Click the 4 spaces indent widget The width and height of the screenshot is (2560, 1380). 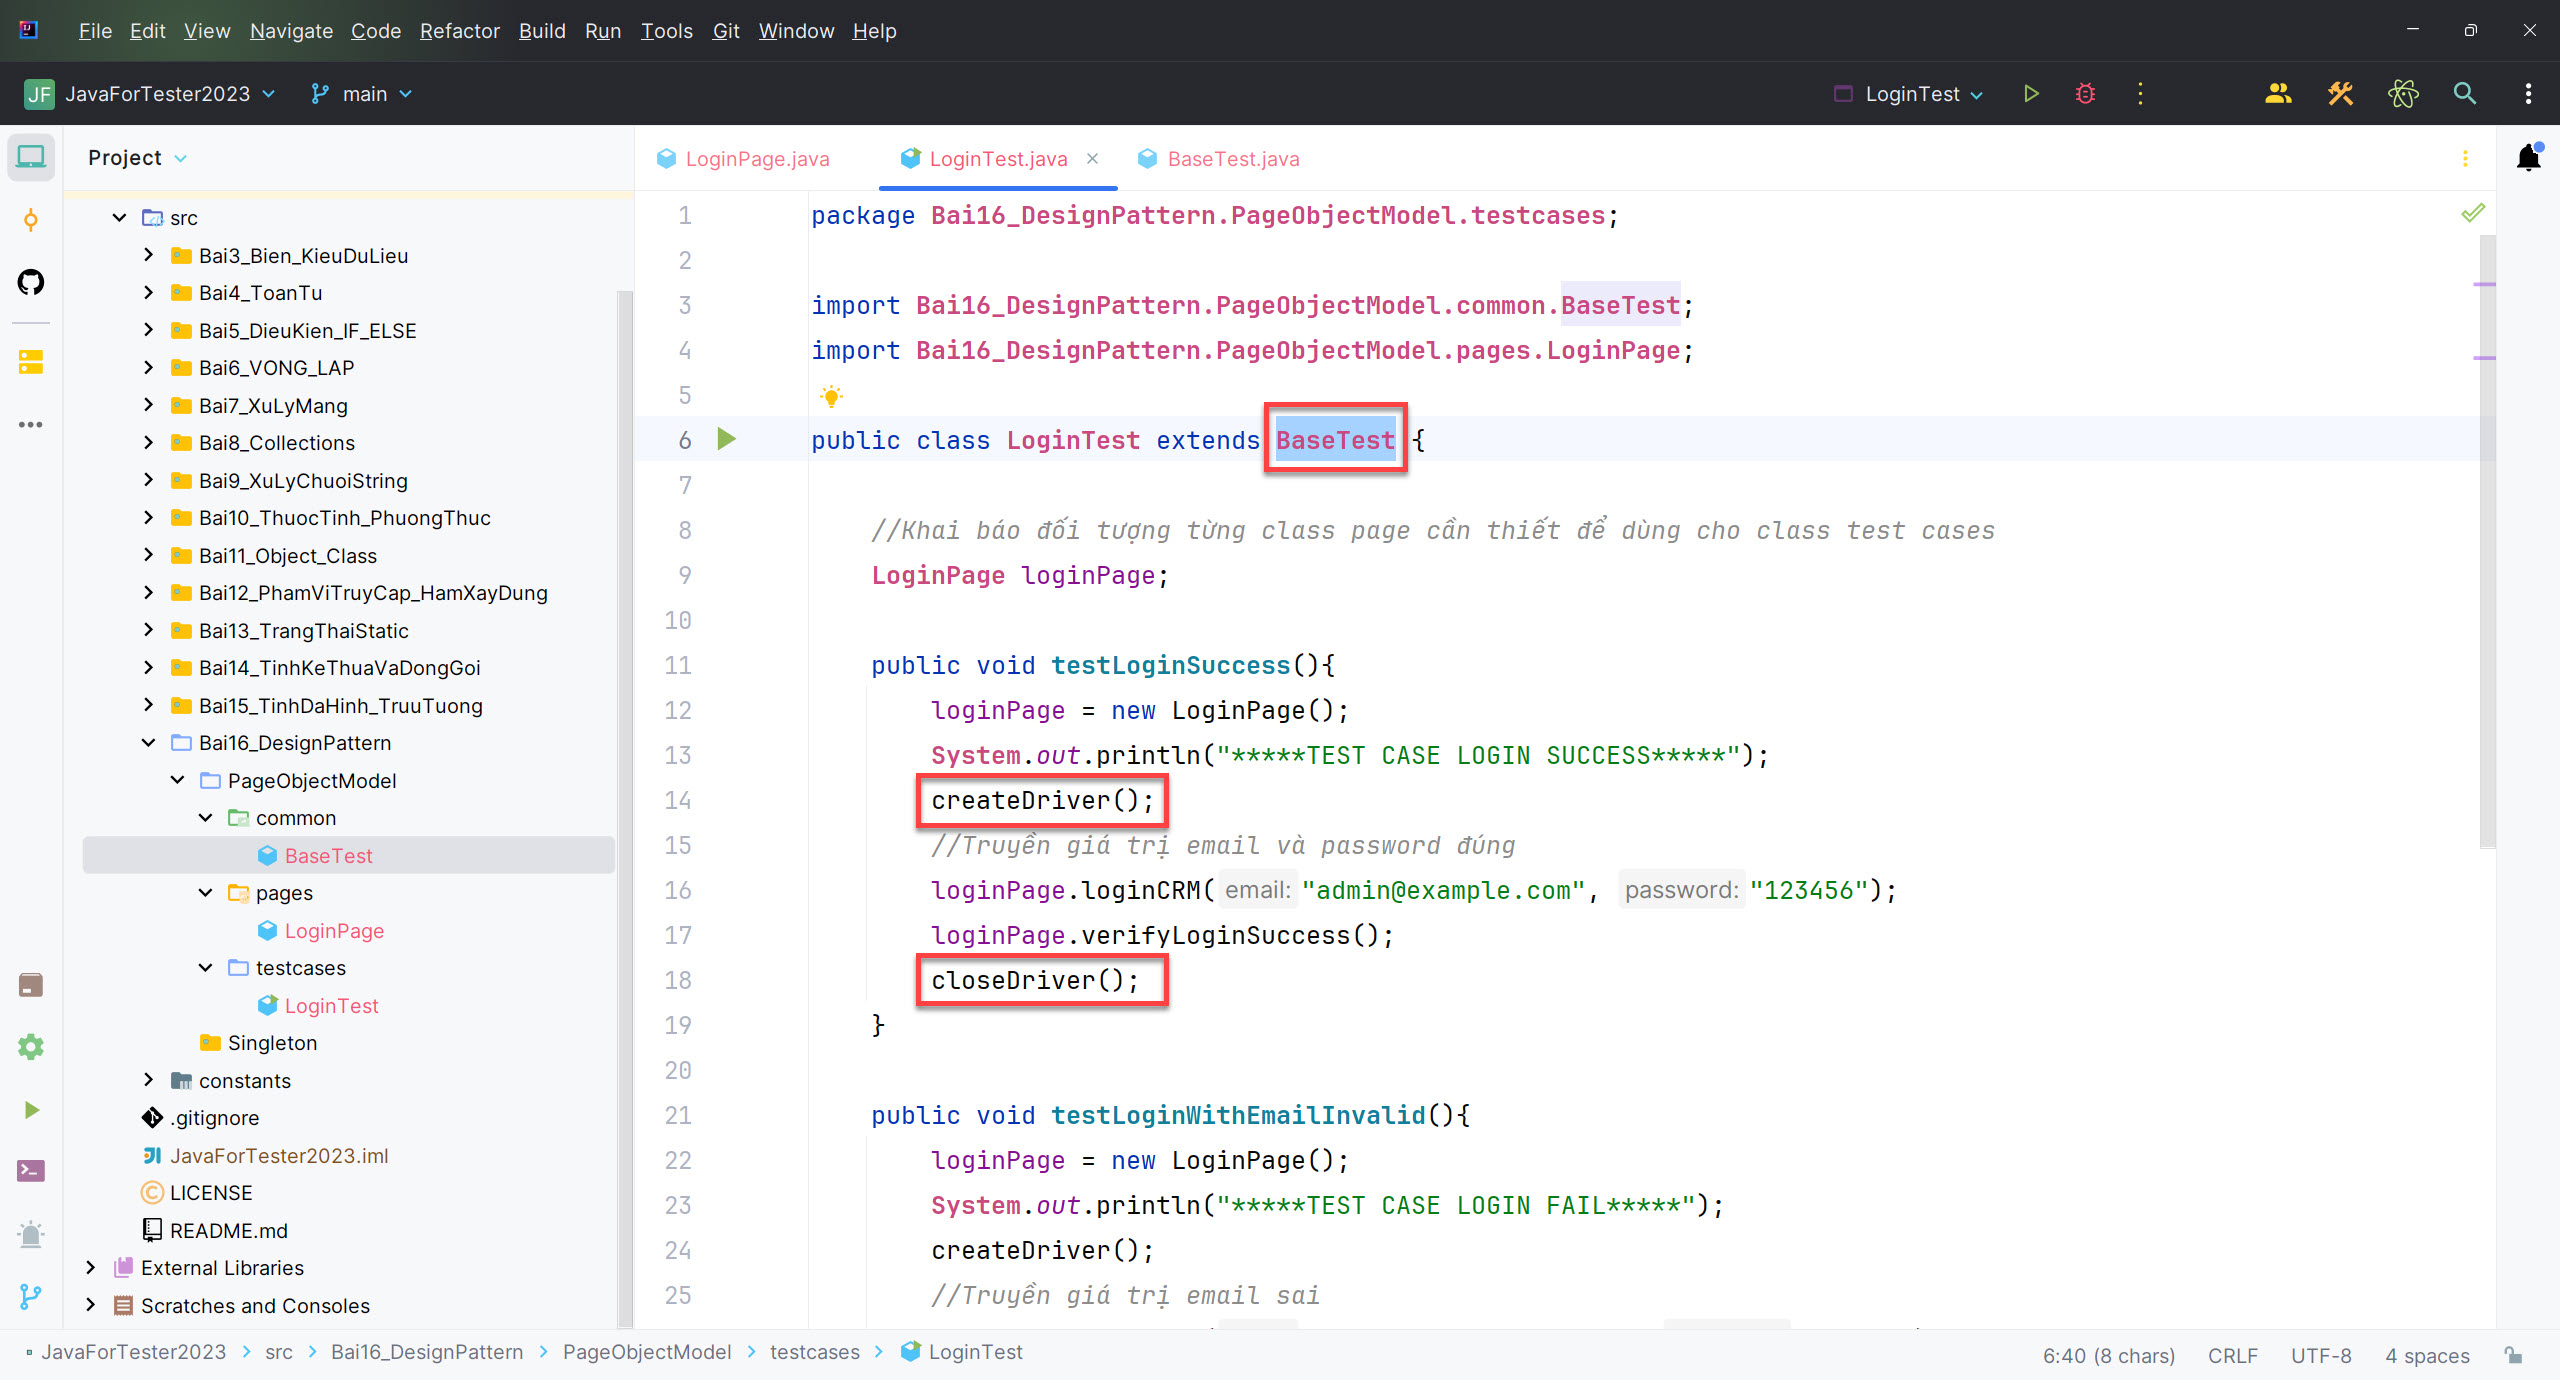coord(2427,1356)
